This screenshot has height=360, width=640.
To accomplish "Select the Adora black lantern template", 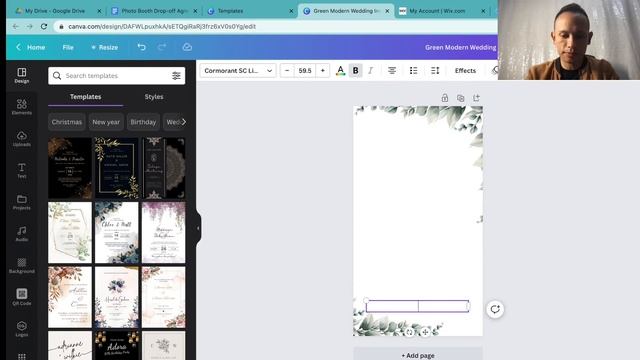I will (x=116, y=345).
